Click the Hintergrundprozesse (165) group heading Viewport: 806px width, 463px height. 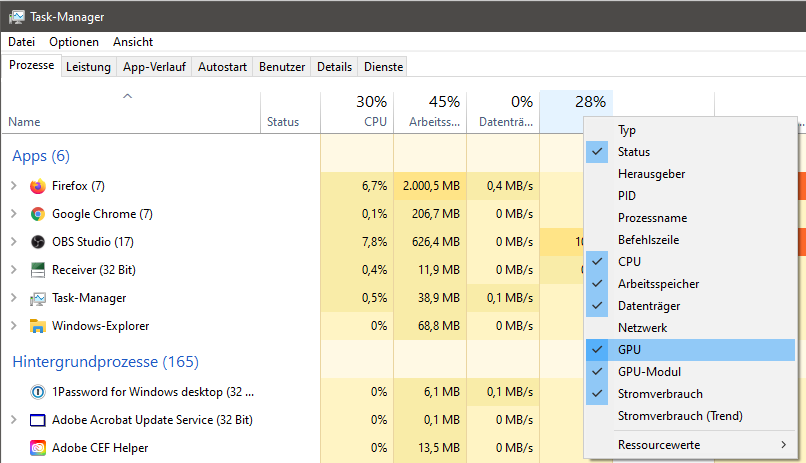105,361
